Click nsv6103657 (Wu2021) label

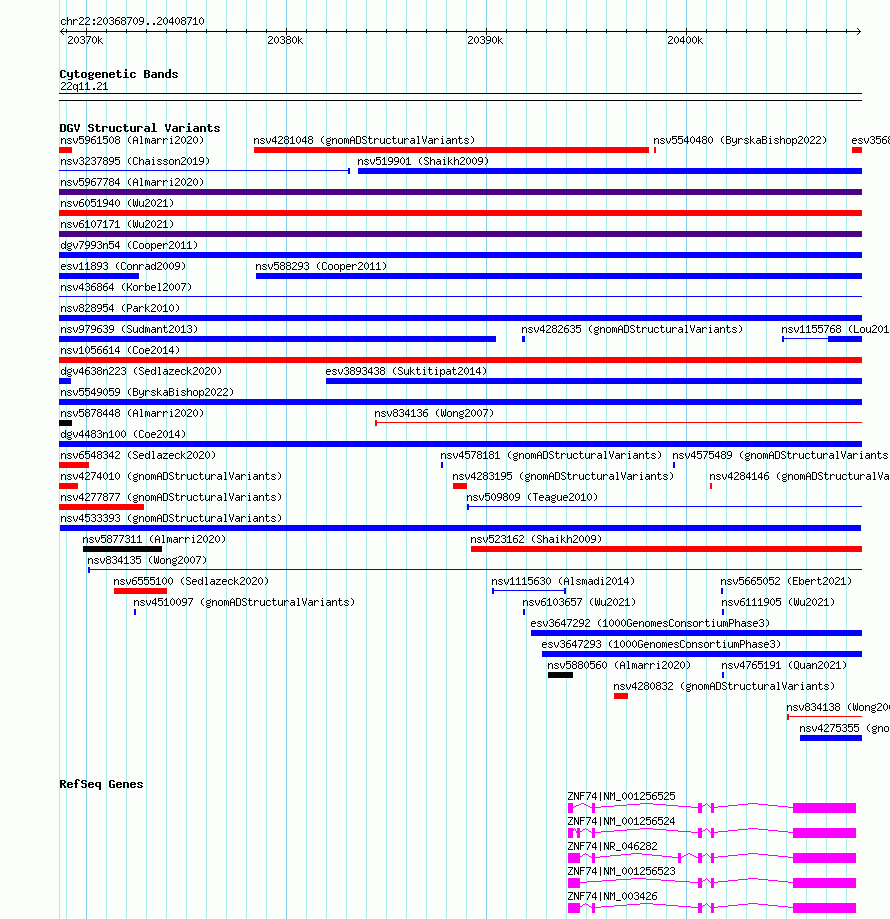[579, 603]
